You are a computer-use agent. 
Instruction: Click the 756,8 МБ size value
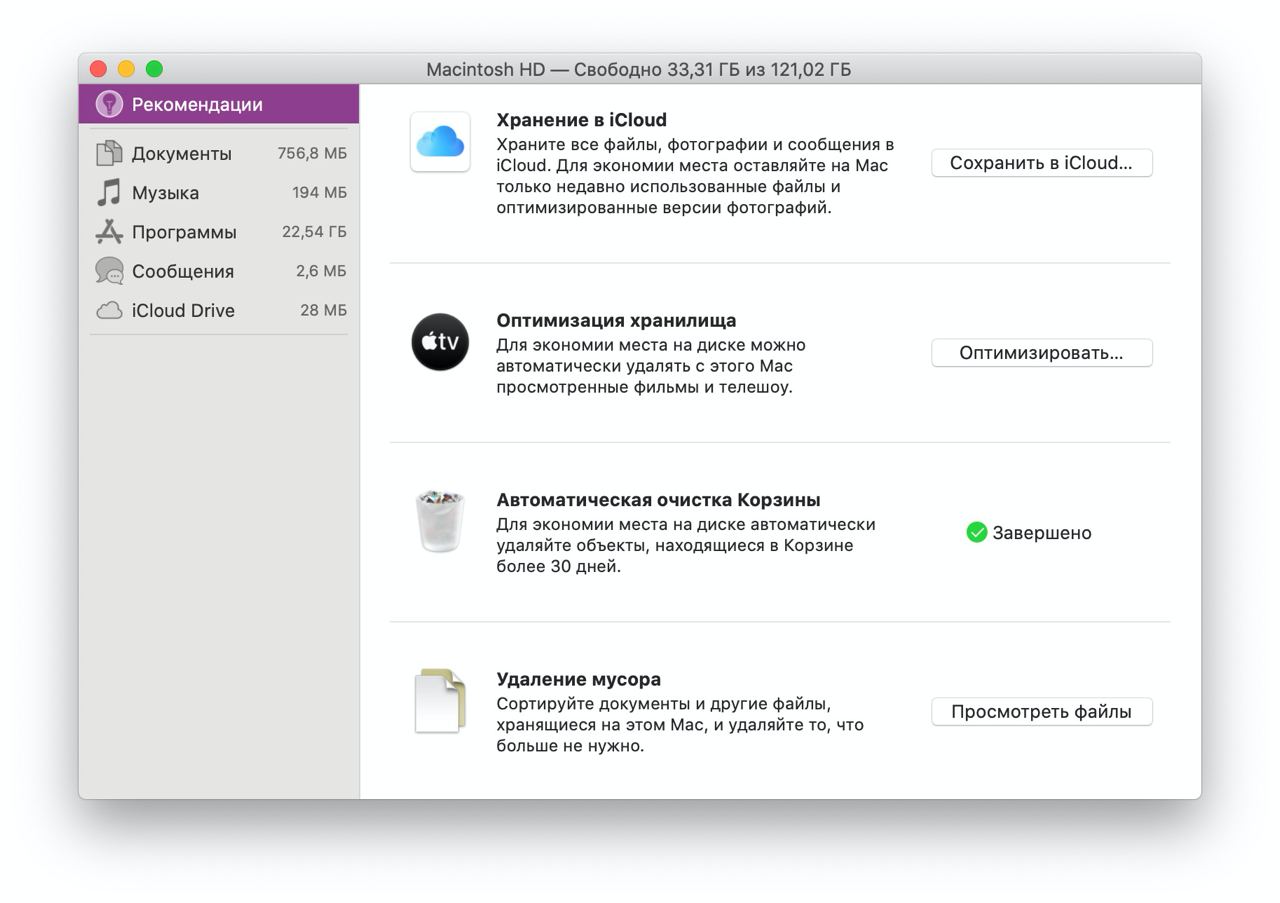pyautogui.click(x=312, y=153)
